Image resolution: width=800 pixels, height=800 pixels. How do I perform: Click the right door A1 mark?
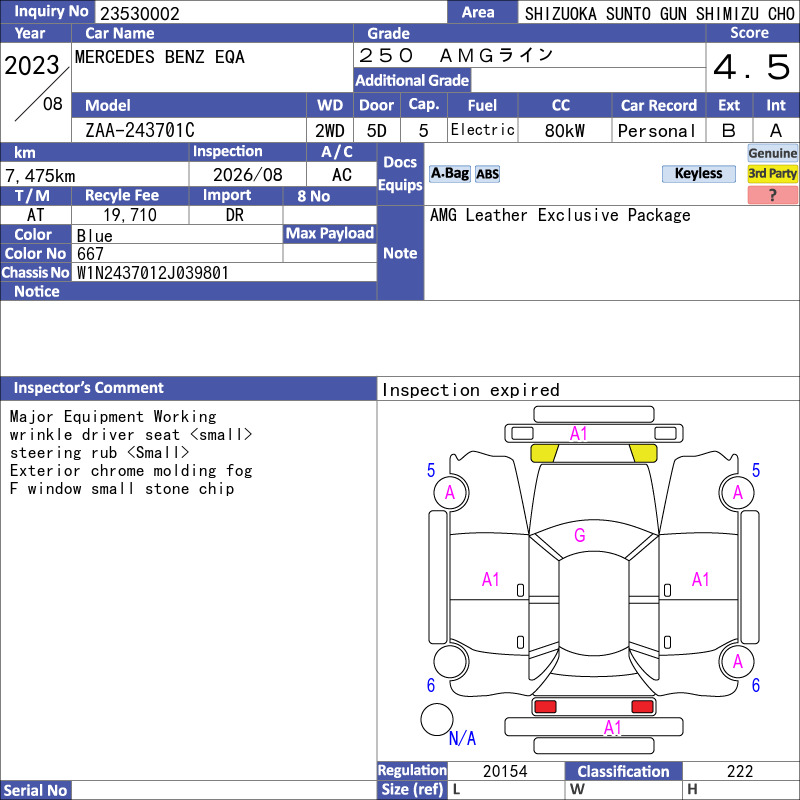point(701,580)
